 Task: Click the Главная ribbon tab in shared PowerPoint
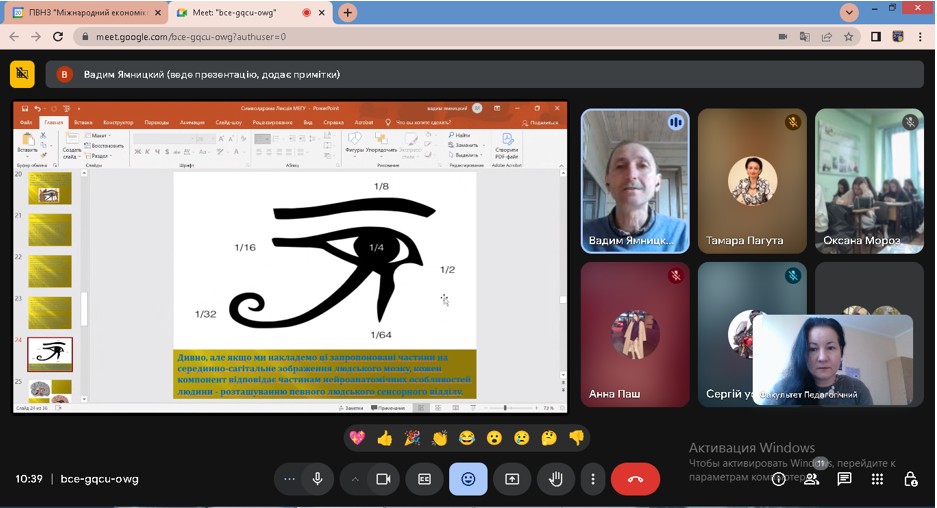point(53,123)
